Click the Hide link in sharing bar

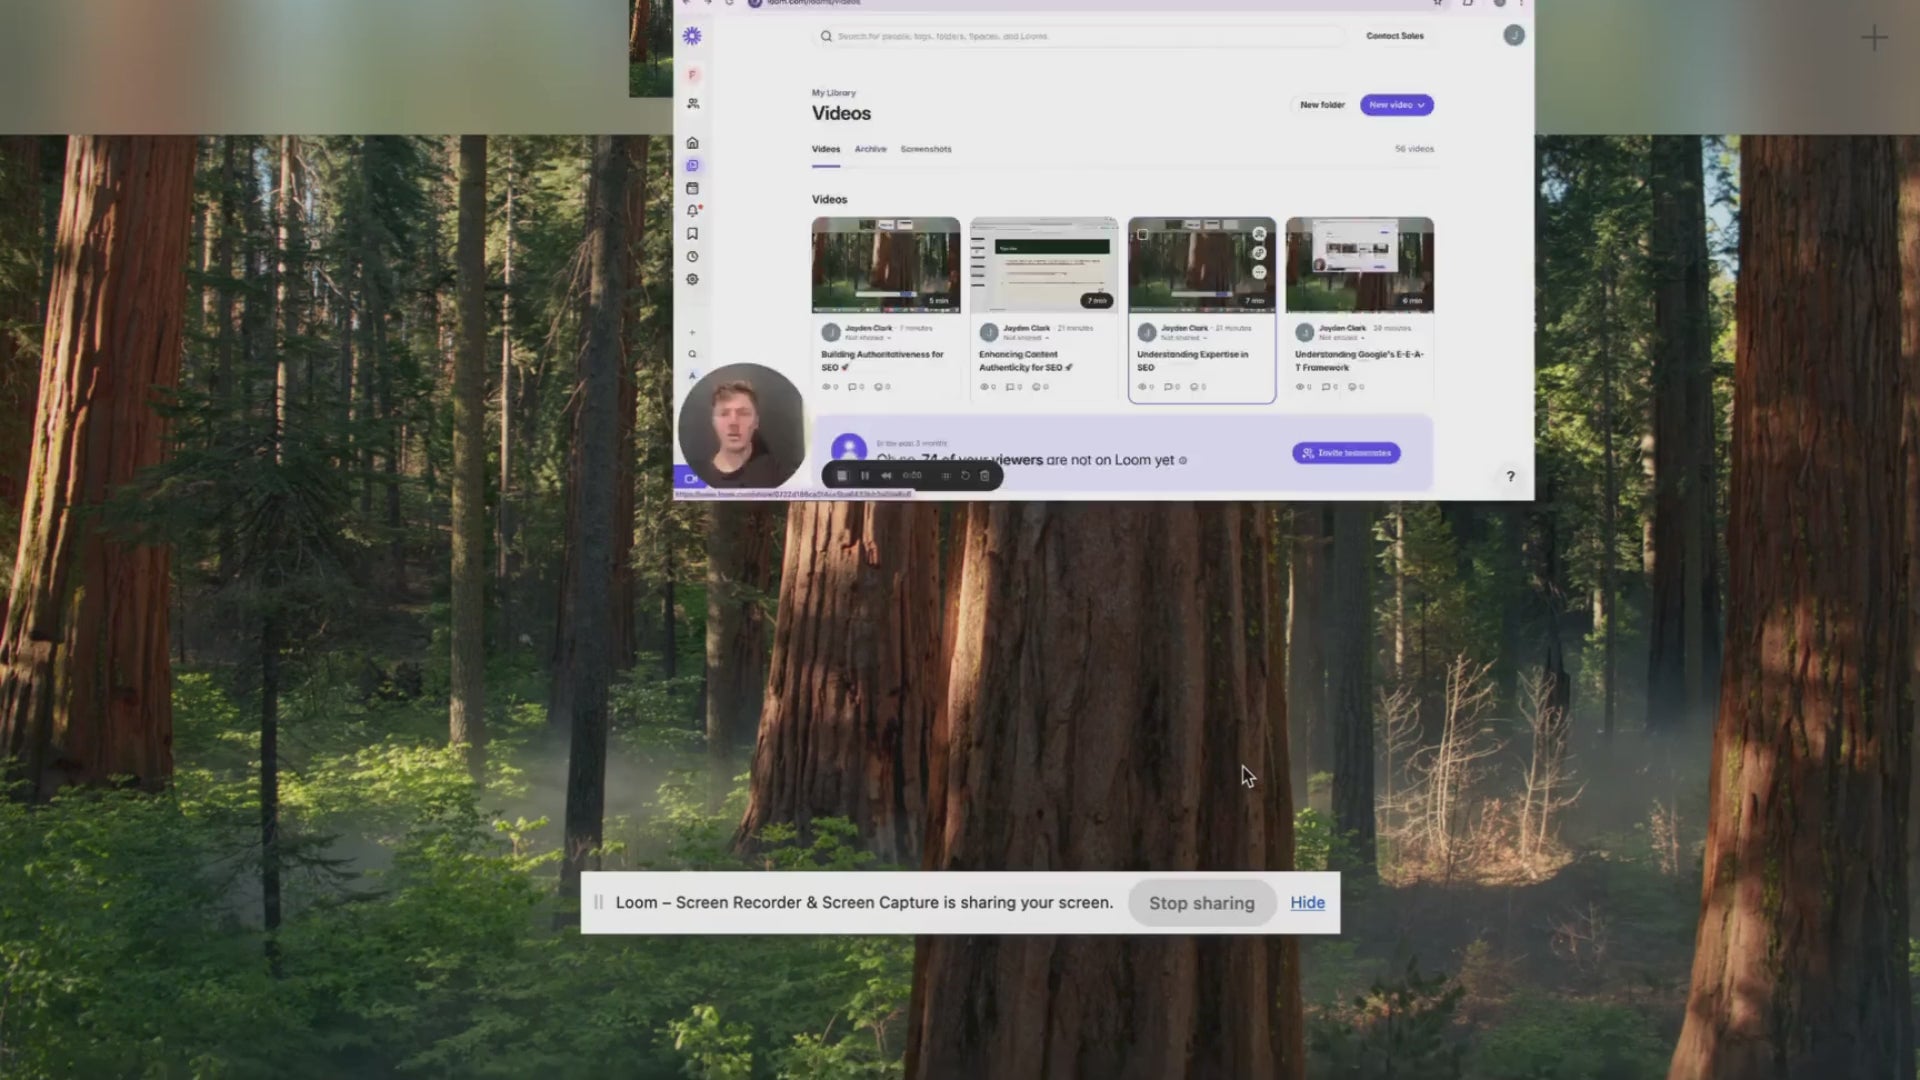[x=1307, y=902]
